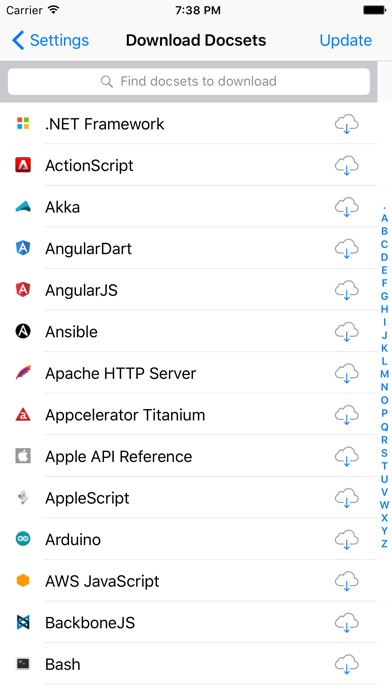Tap the download cloud next to AngularJS

pyautogui.click(x=346, y=290)
